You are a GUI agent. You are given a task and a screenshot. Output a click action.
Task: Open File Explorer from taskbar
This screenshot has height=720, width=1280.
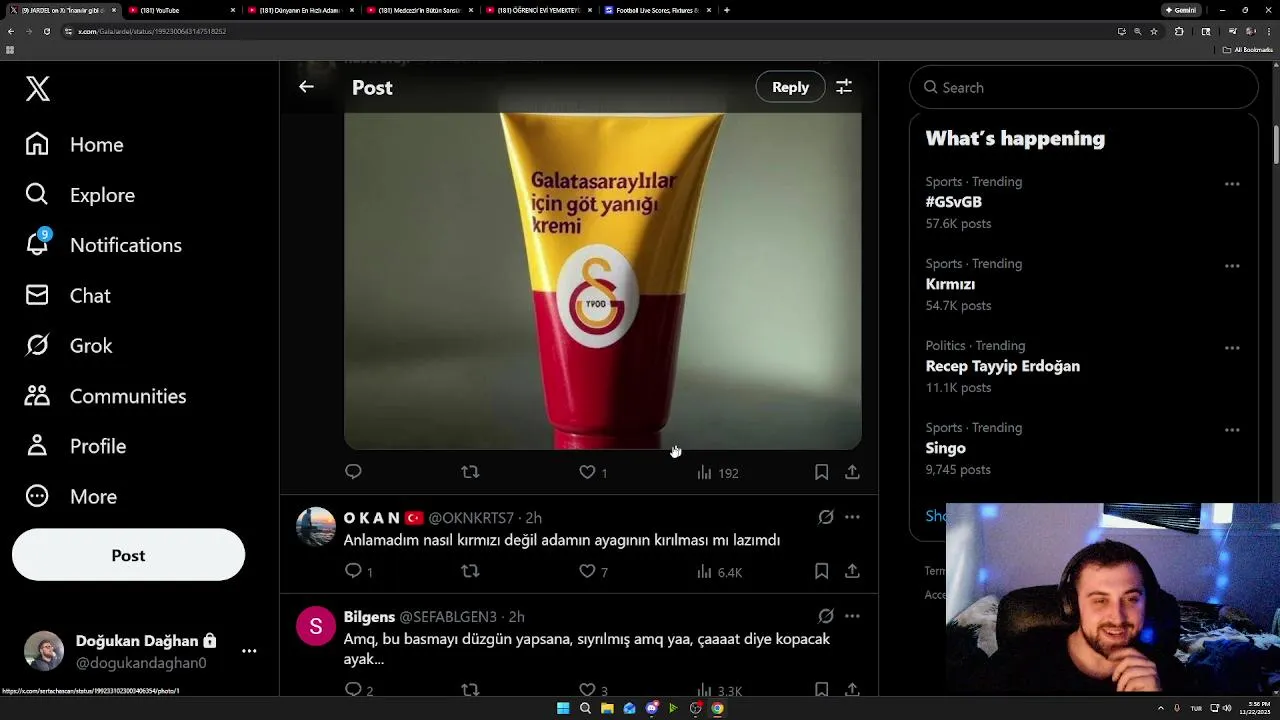[x=607, y=708]
